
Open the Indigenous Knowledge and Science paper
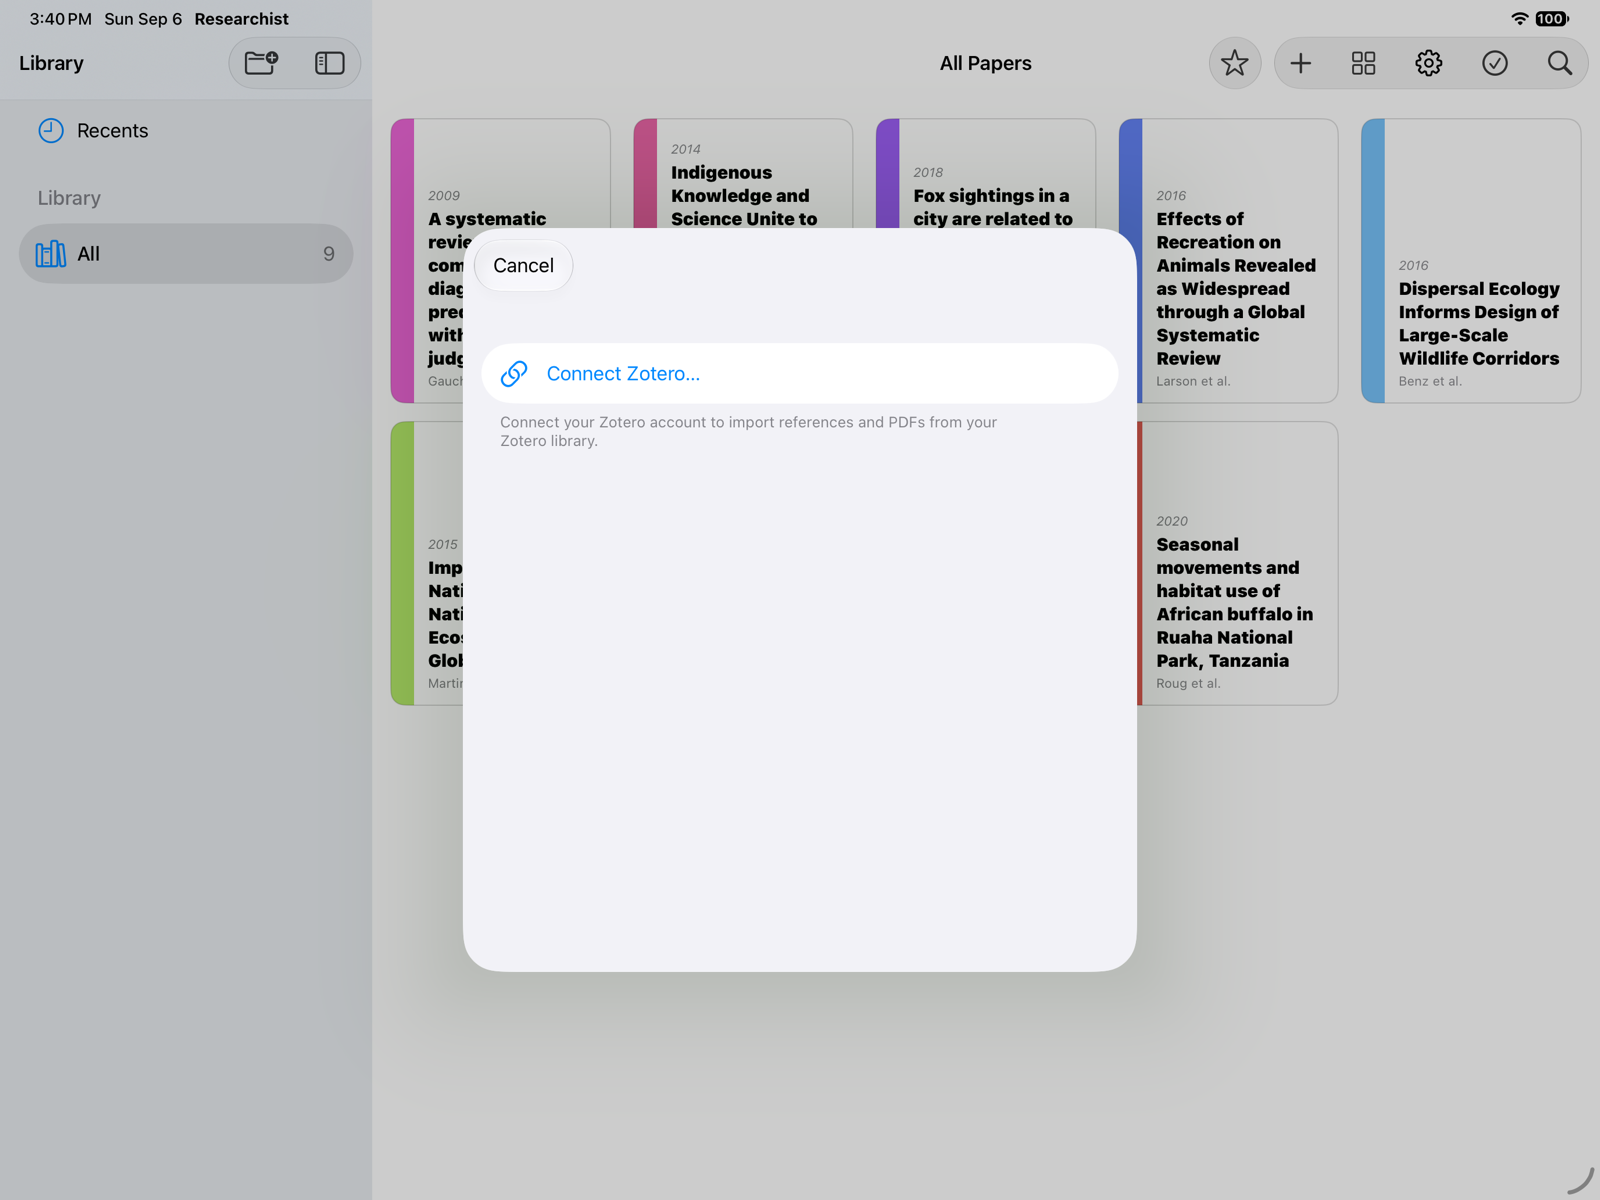click(743, 174)
